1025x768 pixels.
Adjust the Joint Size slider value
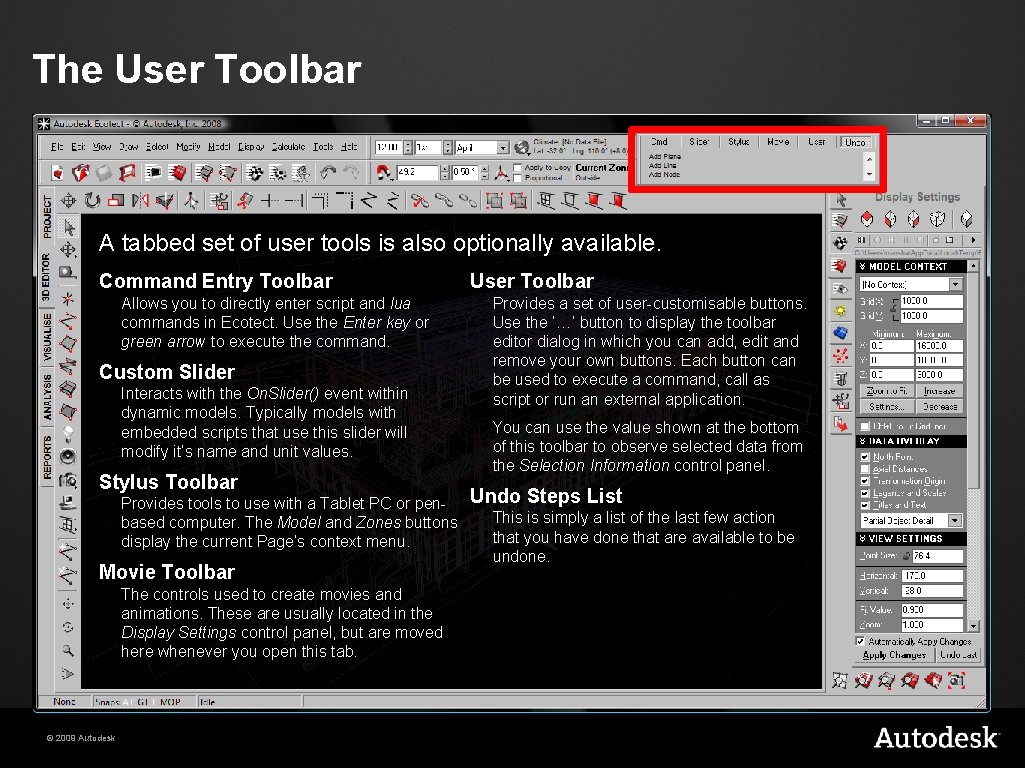(x=907, y=555)
